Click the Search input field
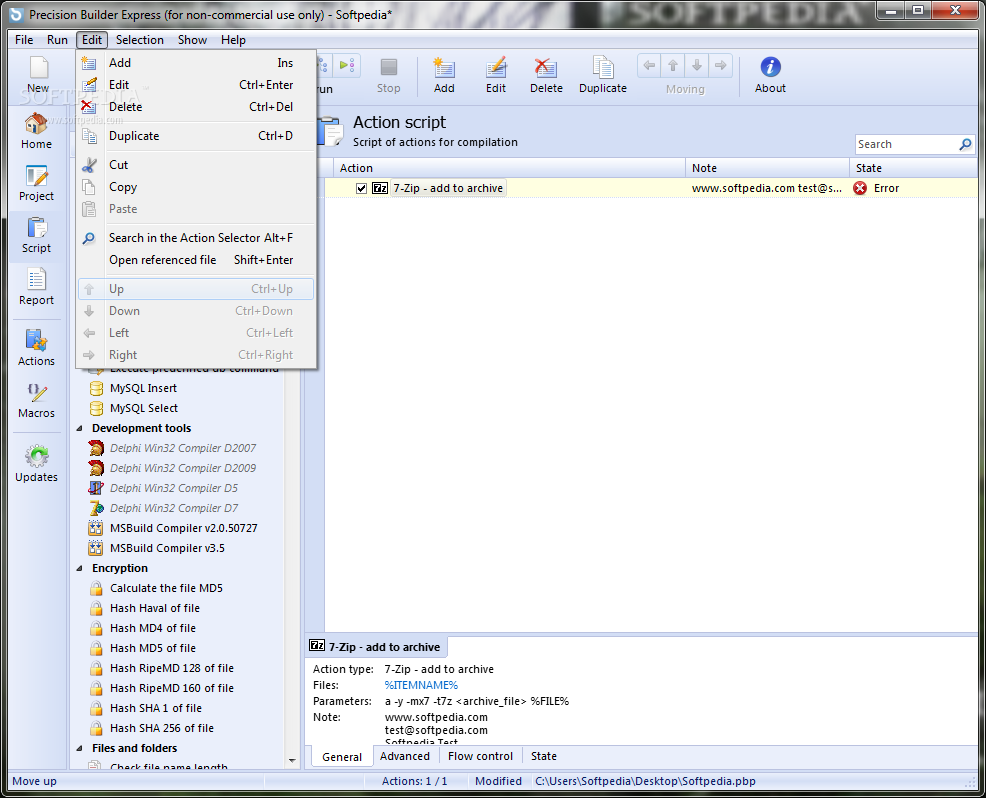This screenshot has width=986, height=798. point(907,145)
